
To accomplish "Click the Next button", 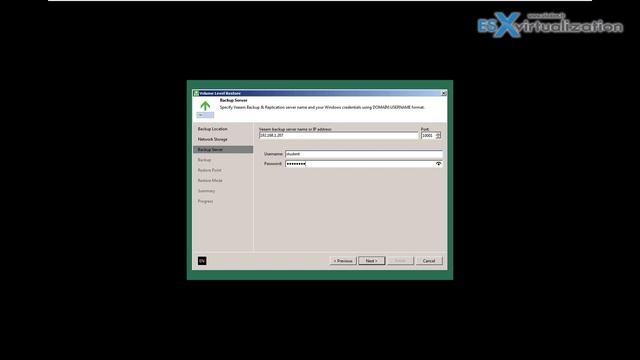I will (371, 261).
